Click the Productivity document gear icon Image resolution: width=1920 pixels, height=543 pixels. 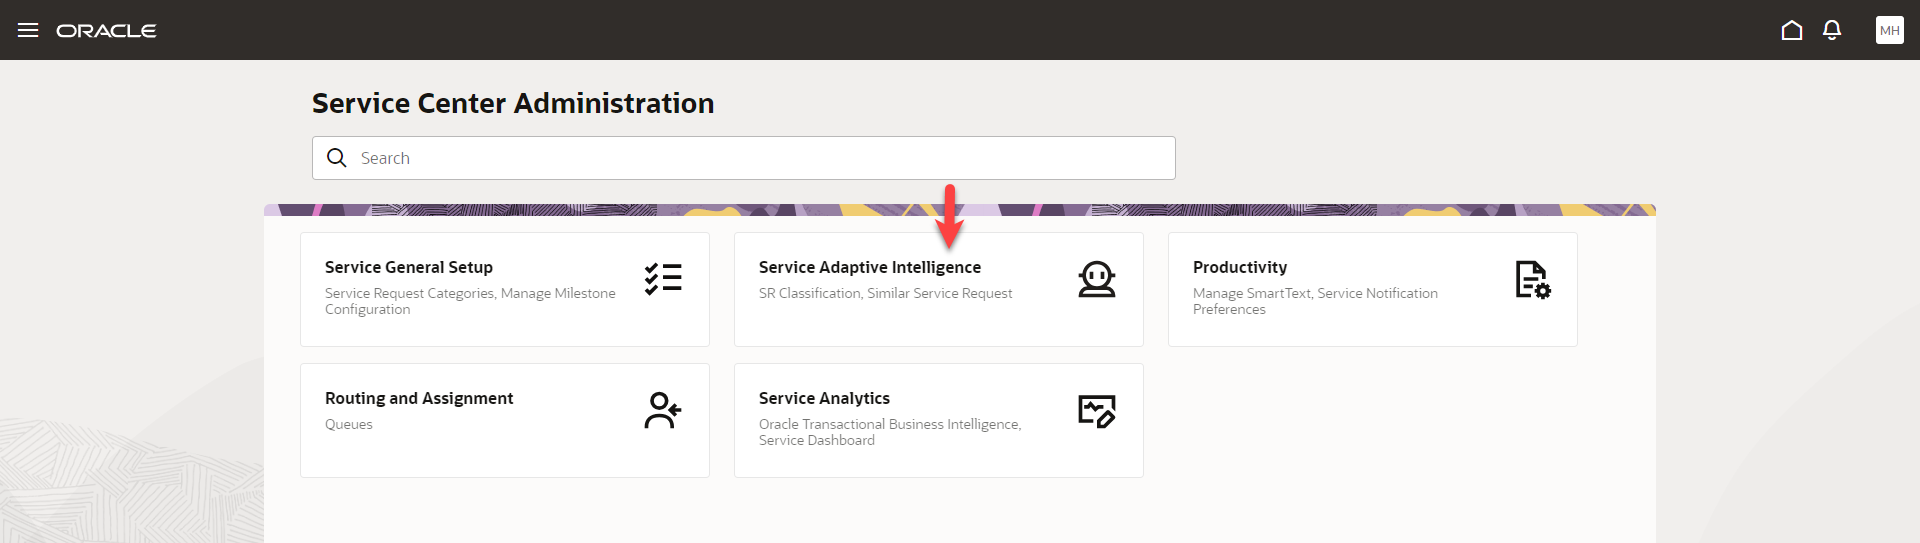tap(1531, 279)
